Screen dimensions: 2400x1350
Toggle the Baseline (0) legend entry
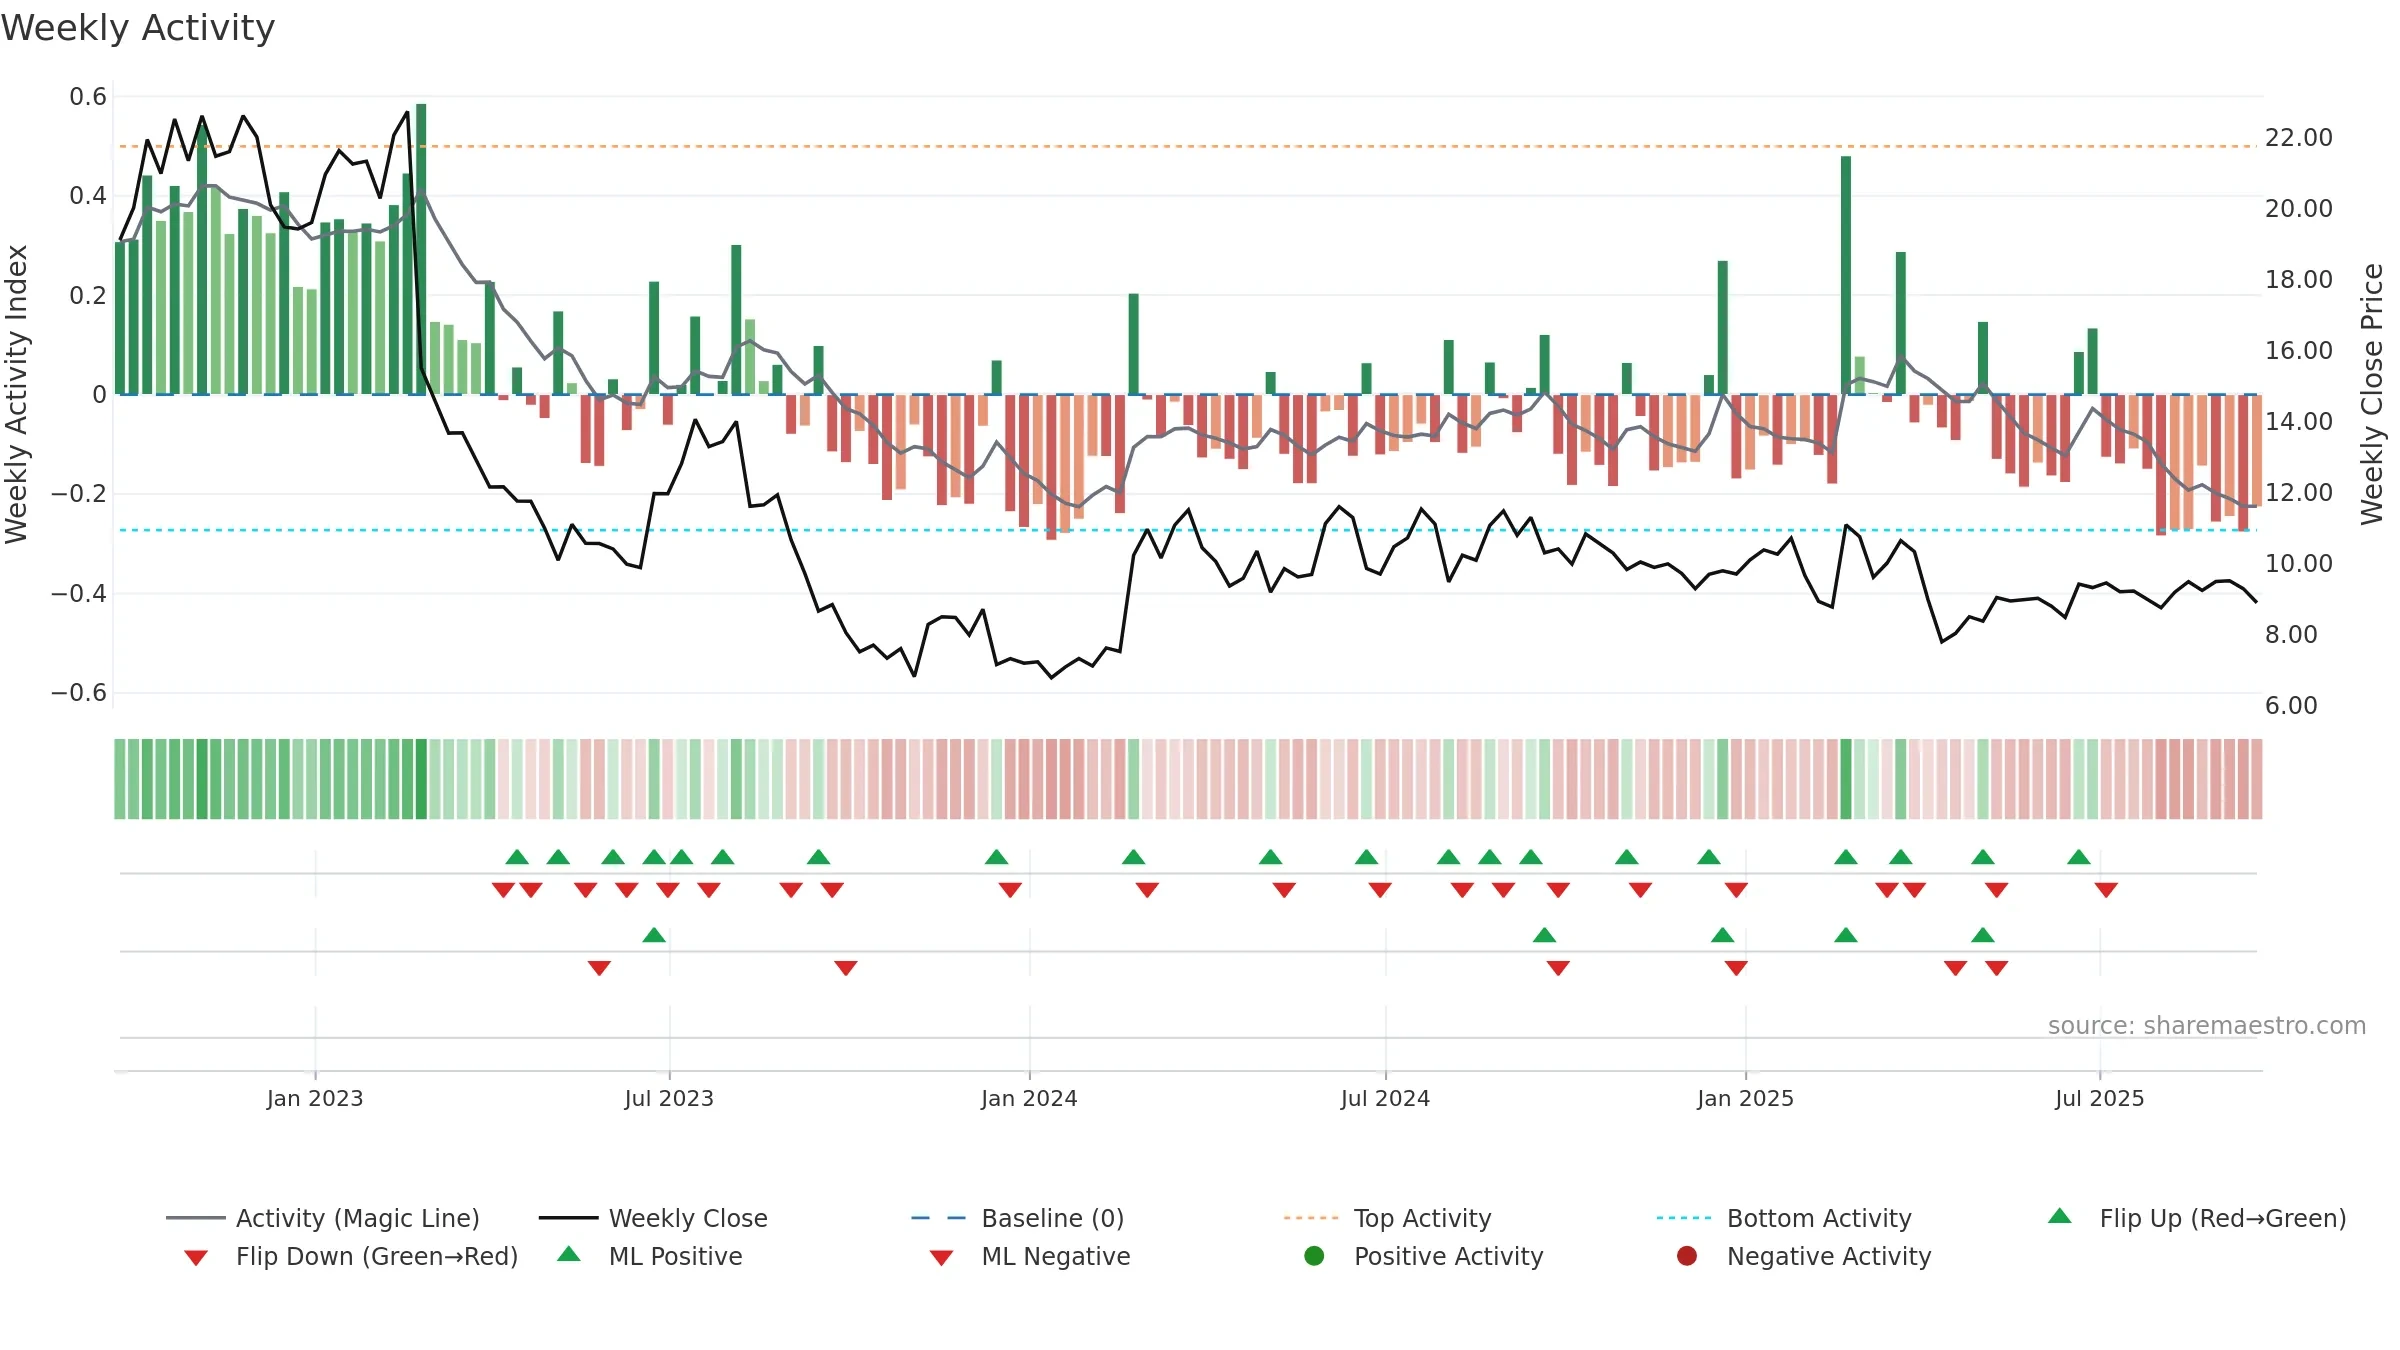click(x=1018, y=1218)
